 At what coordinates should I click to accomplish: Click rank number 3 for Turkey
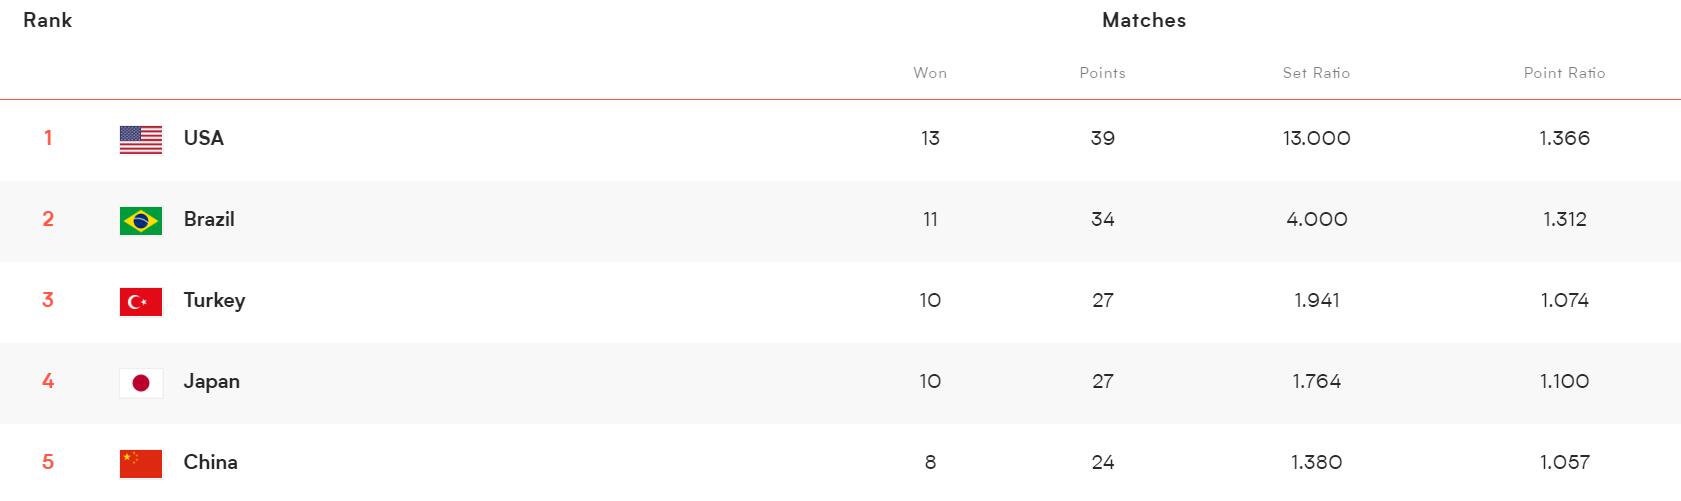click(x=48, y=300)
